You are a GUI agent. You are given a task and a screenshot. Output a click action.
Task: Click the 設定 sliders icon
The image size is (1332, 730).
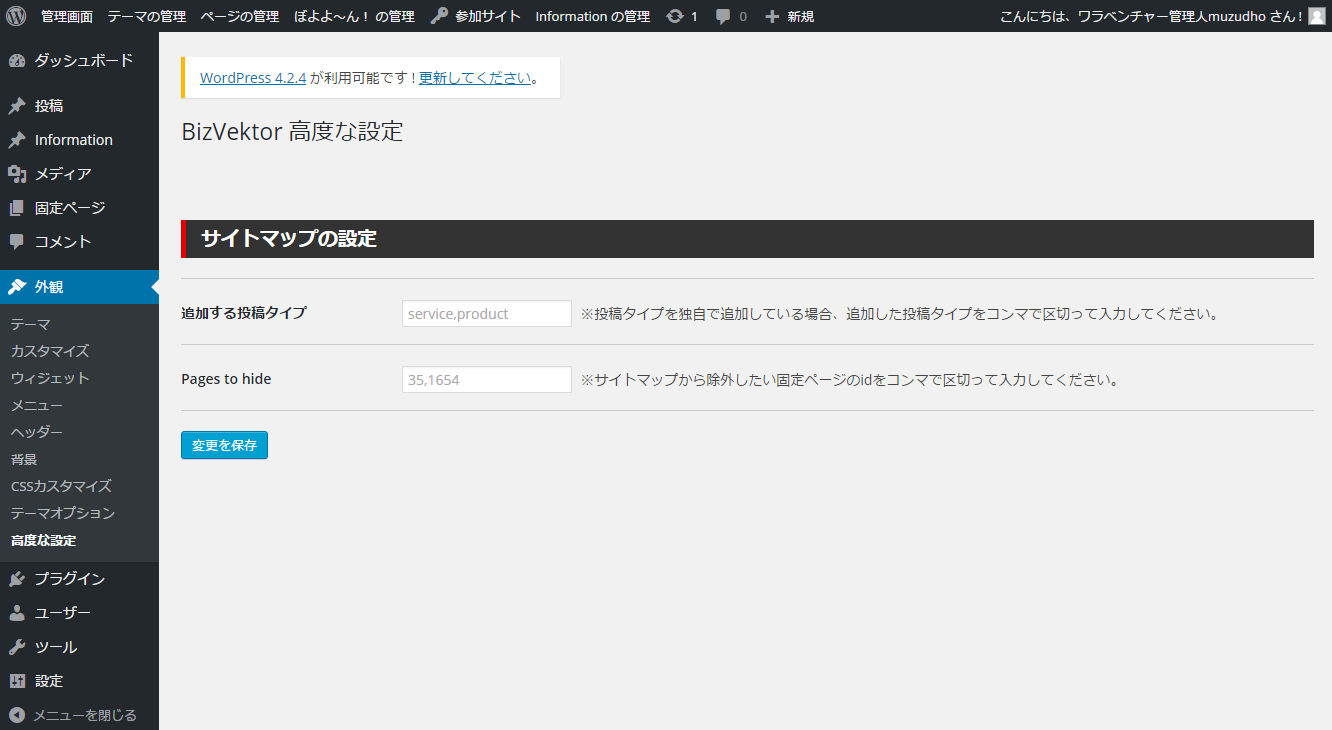point(17,681)
